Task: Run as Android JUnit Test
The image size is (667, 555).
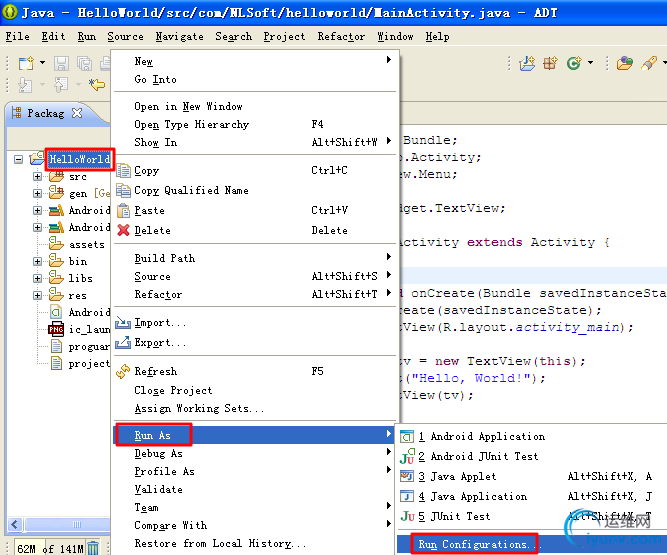Action: coord(532,456)
